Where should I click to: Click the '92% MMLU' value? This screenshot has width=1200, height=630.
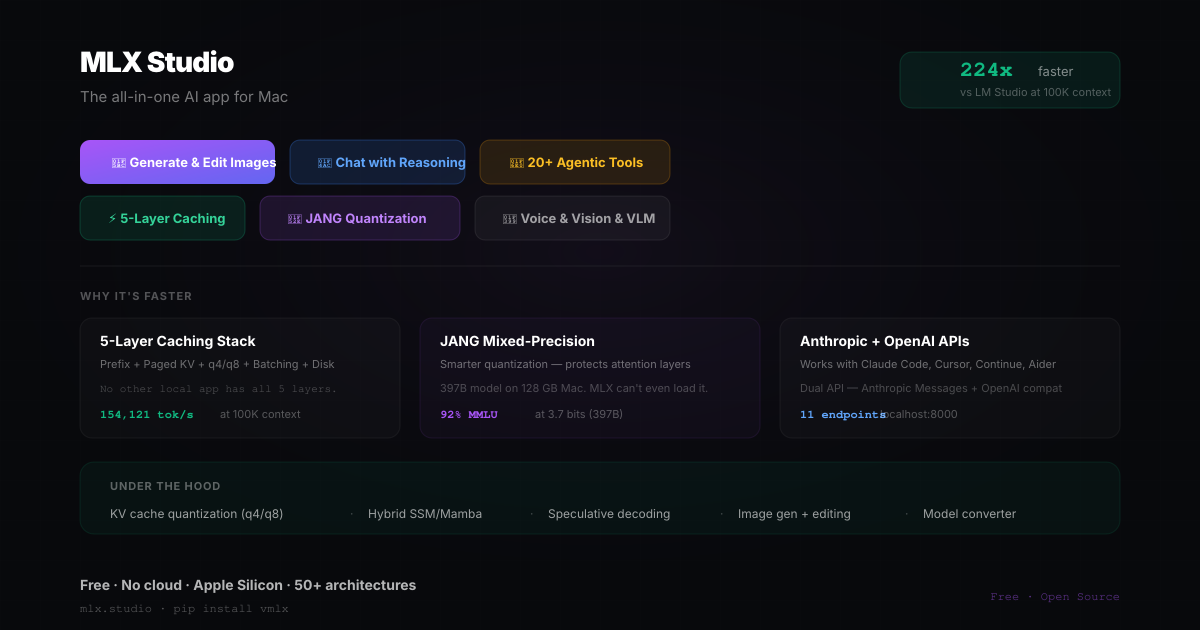pyautogui.click(x=469, y=414)
